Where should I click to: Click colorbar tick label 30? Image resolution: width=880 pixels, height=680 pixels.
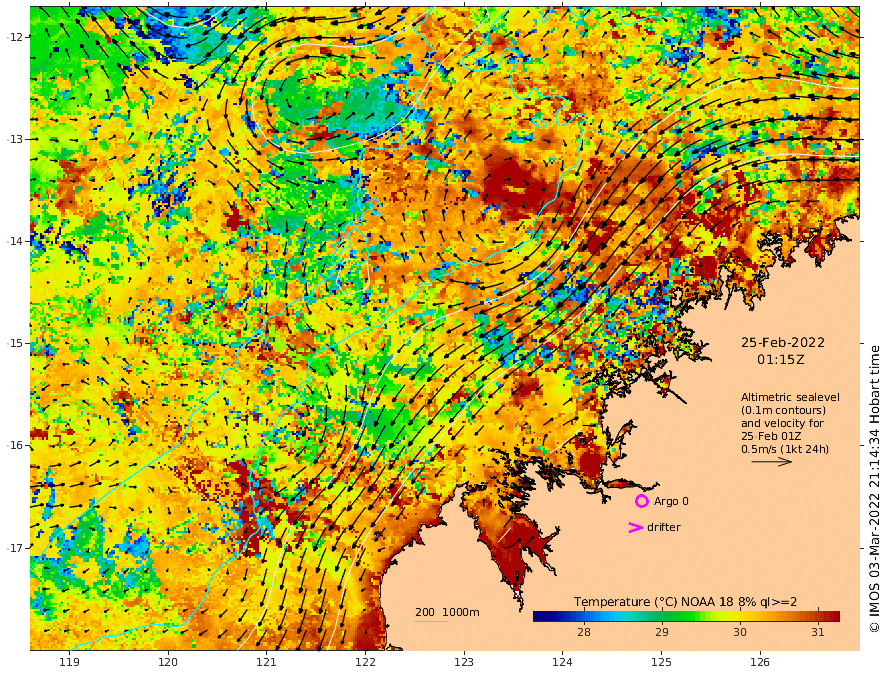click(740, 632)
